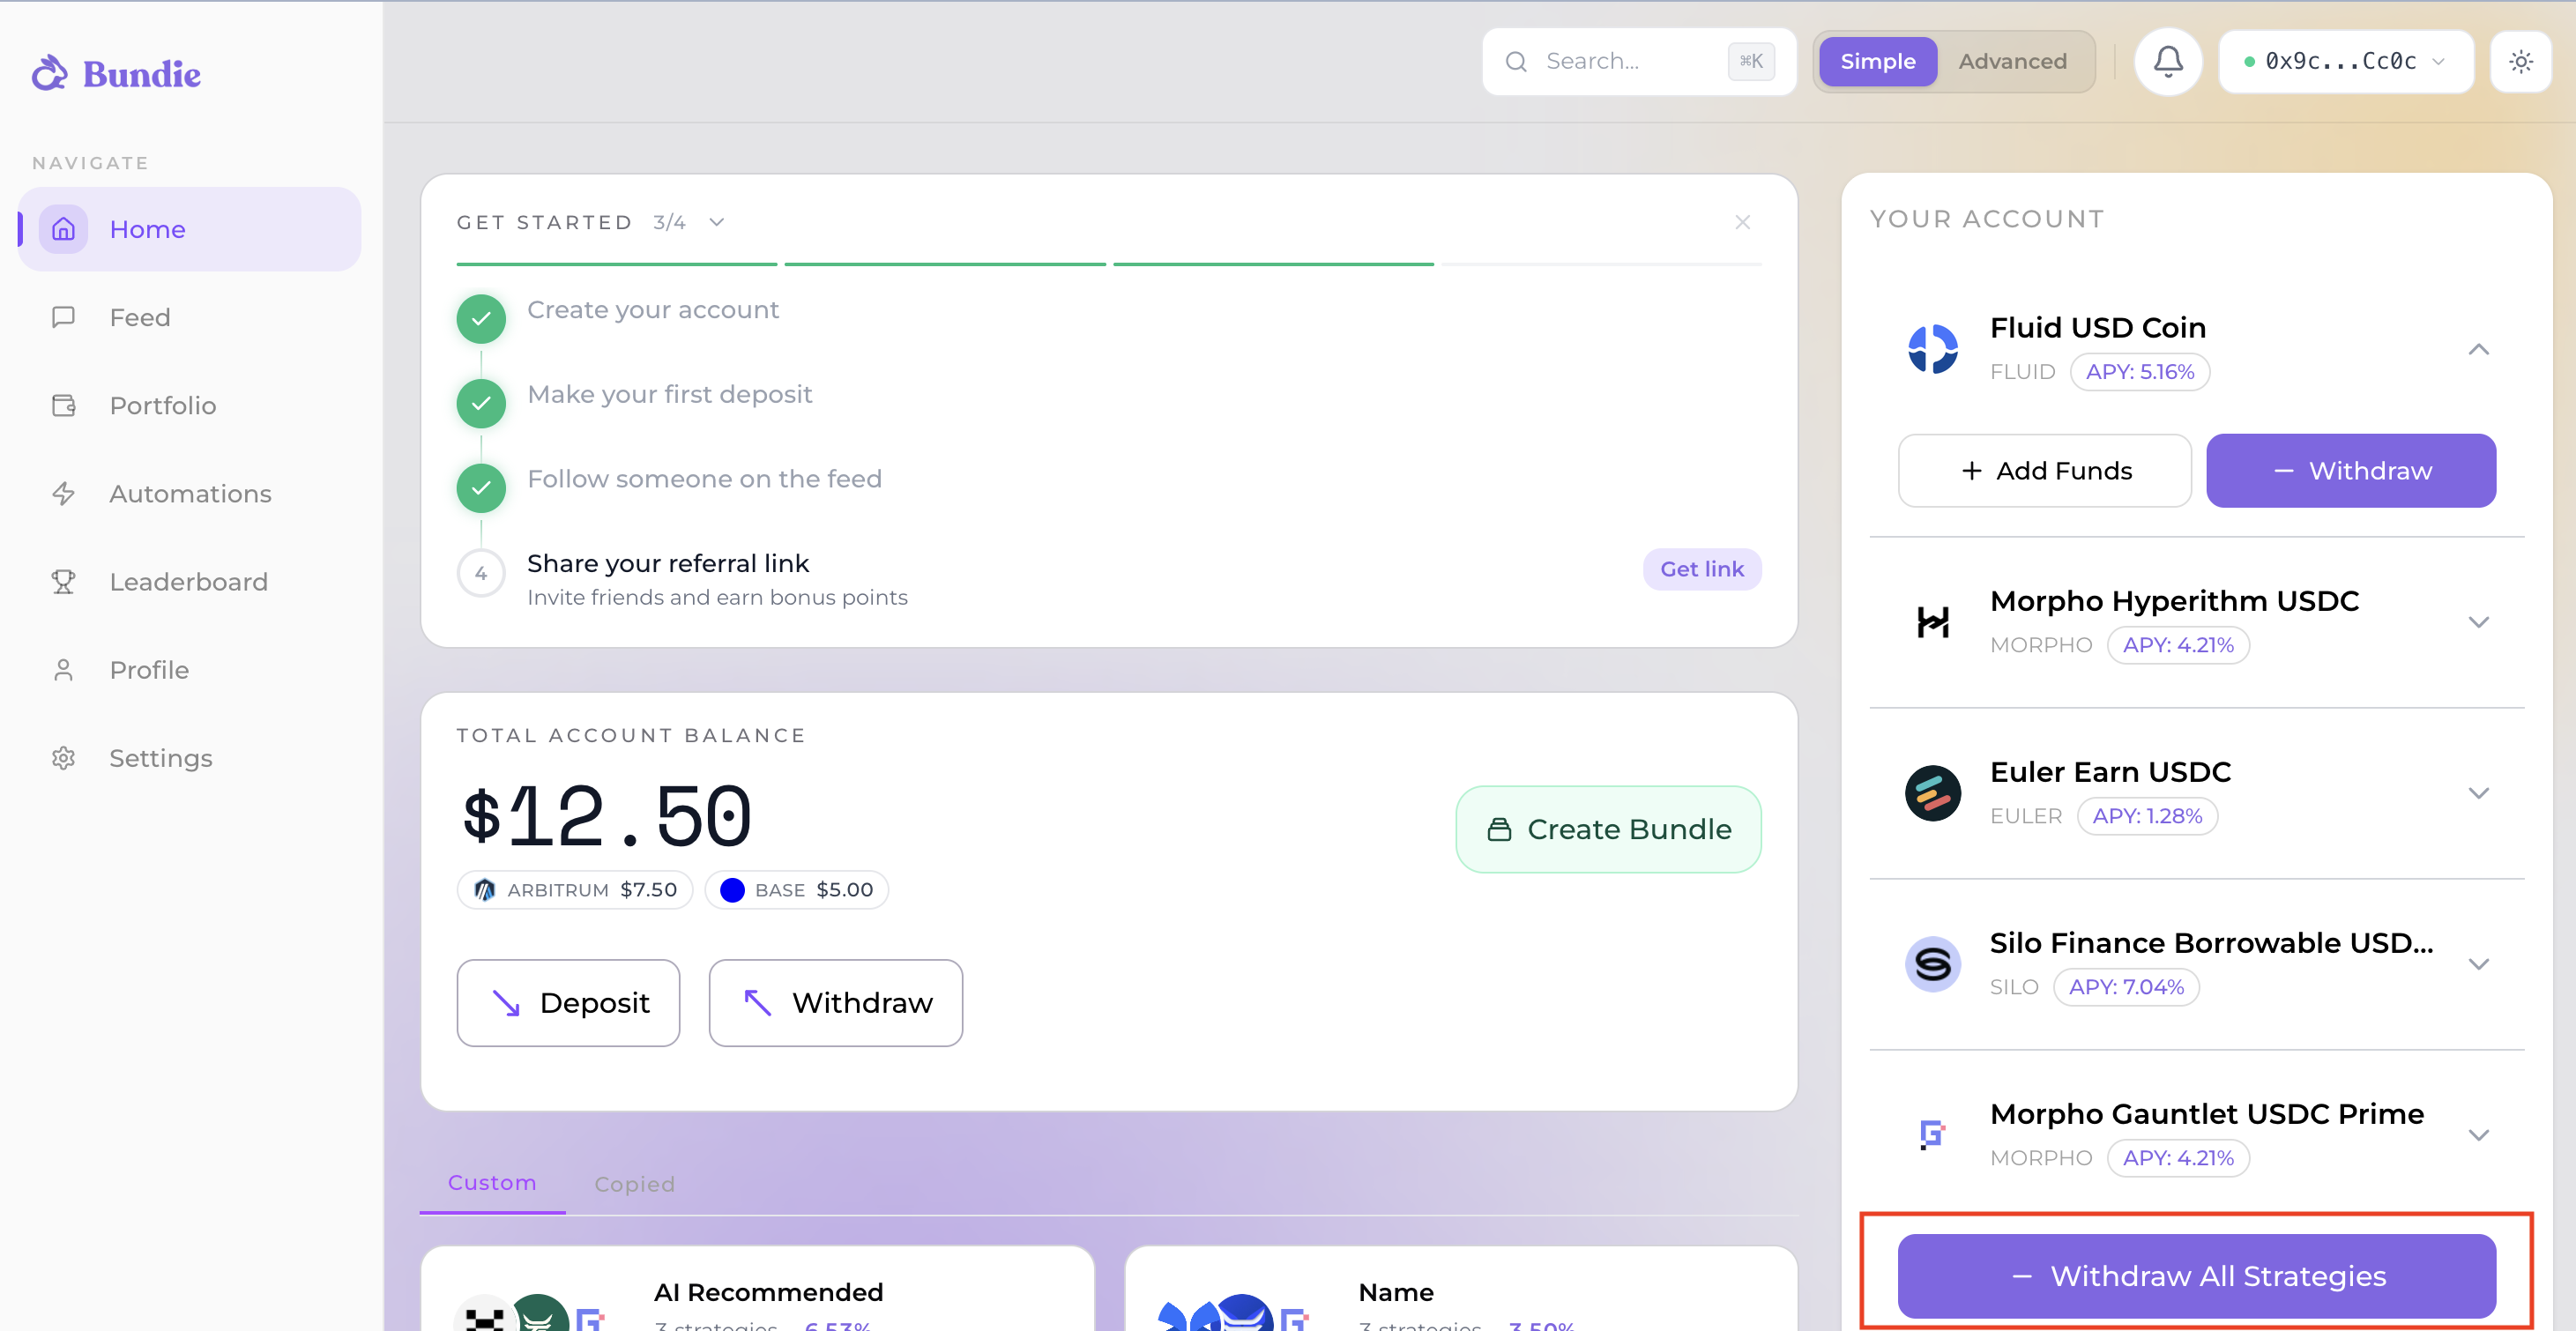This screenshot has width=2576, height=1331.
Task: Click the Feed chat icon
Action: click(x=63, y=317)
